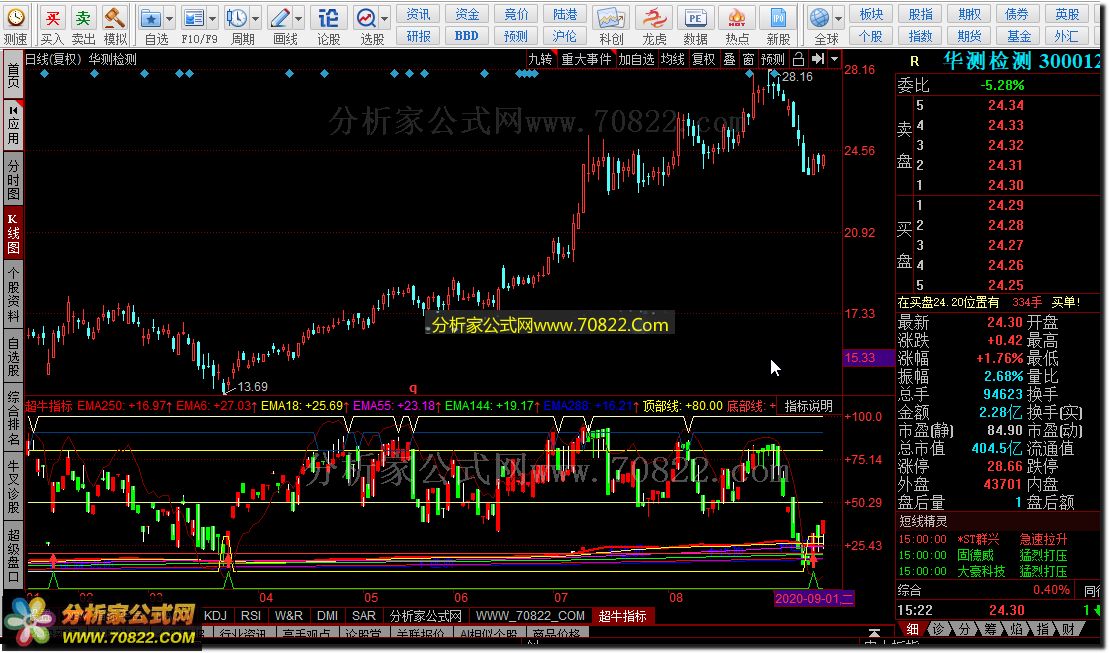Open 指标说明 indicator description
The height and width of the screenshot is (653, 1110).
click(x=808, y=406)
